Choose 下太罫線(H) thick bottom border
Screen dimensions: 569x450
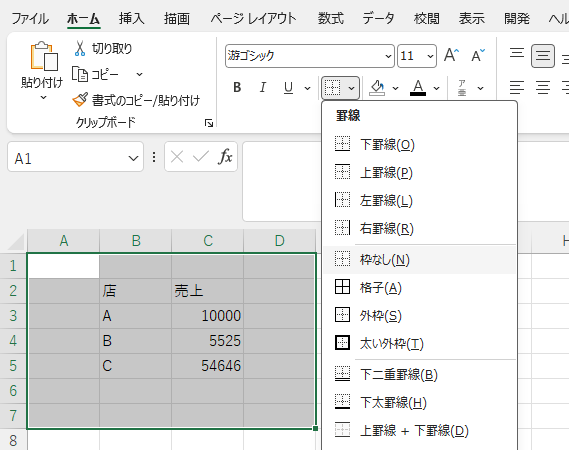coord(419,402)
